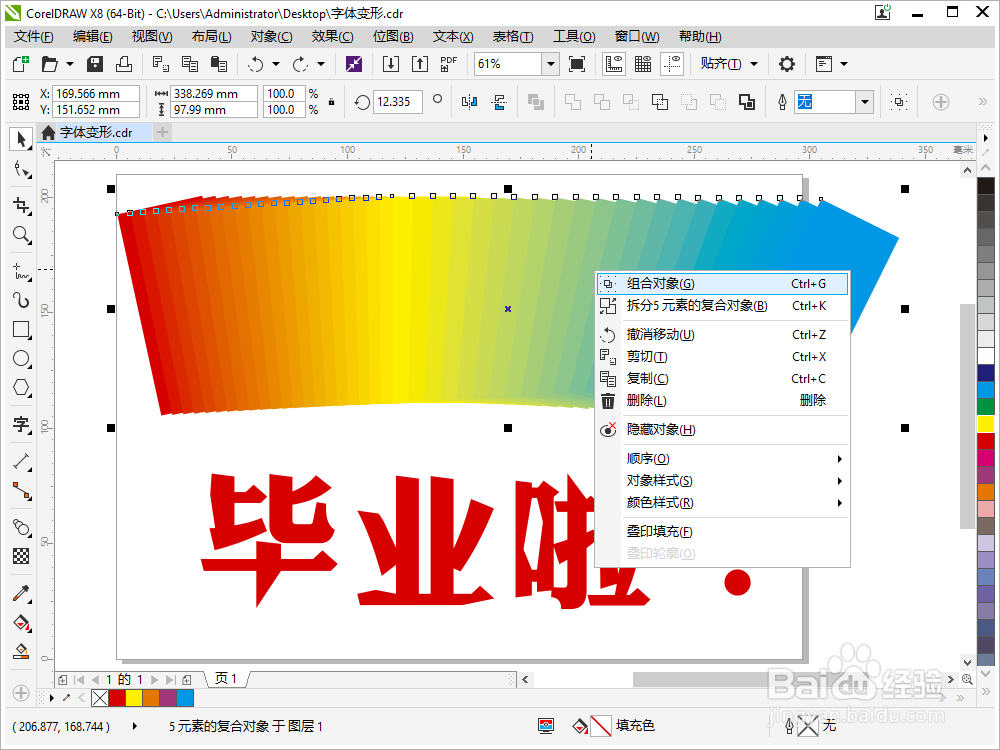Click the Export icon
This screenshot has width=1000, height=750.
[420, 64]
